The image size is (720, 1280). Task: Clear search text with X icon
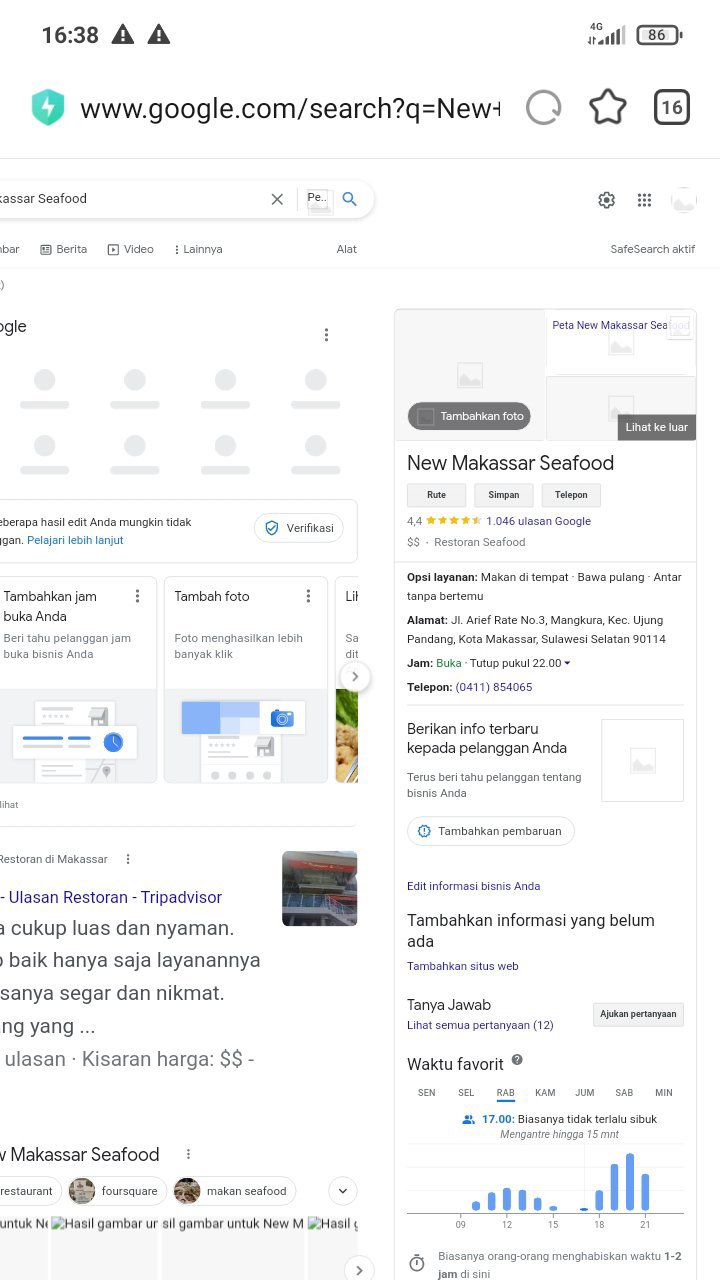point(277,199)
